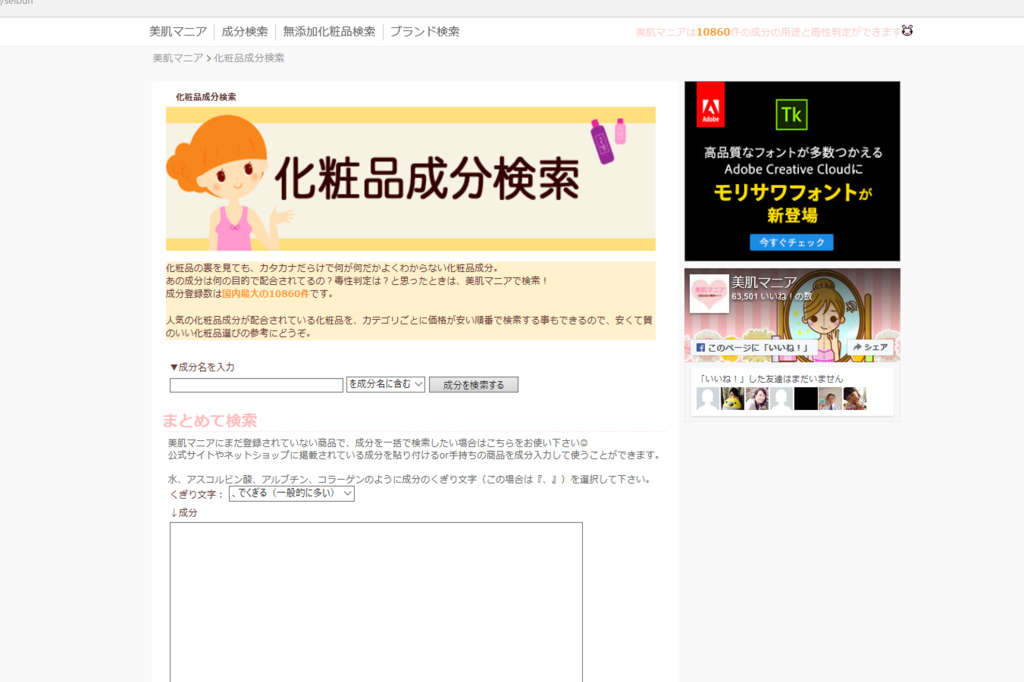
Task: Open the を成分名に含む match-type dropdown
Action: pos(386,385)
